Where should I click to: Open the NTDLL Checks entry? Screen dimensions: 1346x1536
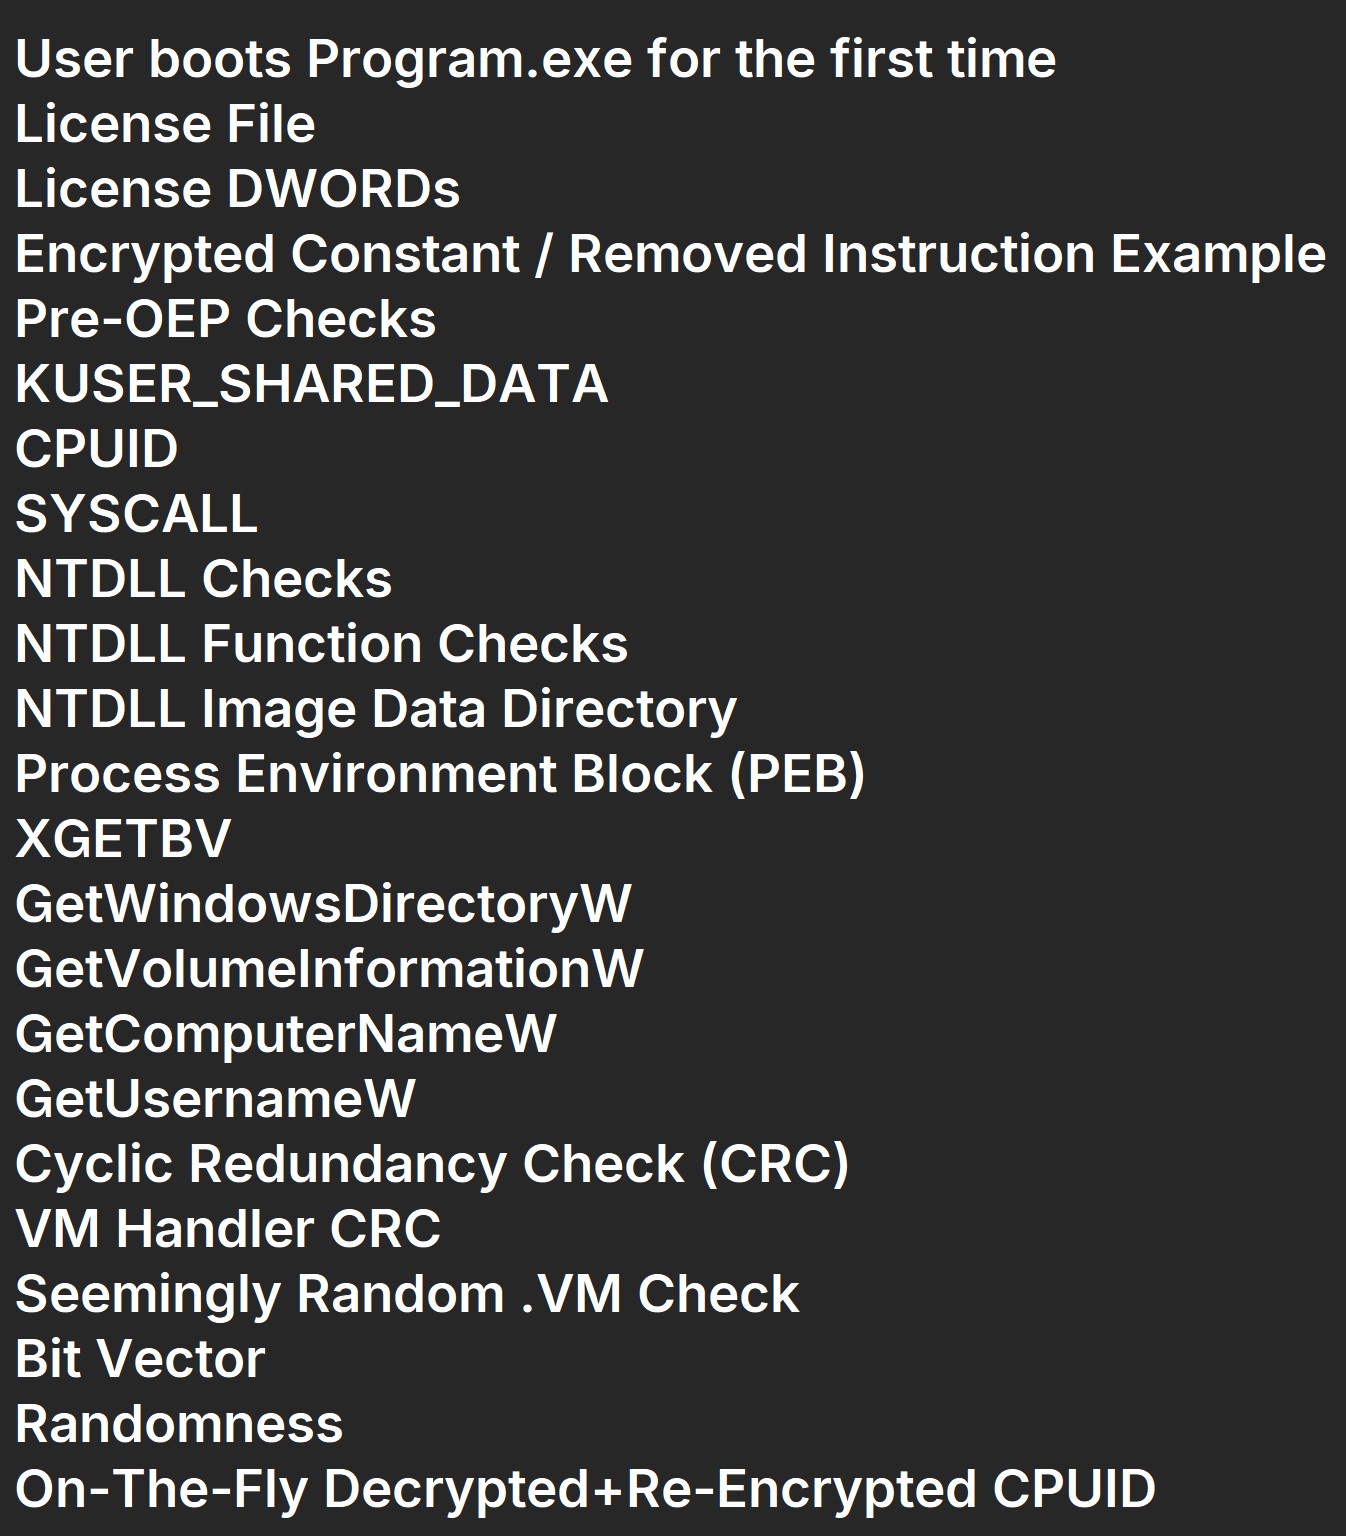(204, 579)
